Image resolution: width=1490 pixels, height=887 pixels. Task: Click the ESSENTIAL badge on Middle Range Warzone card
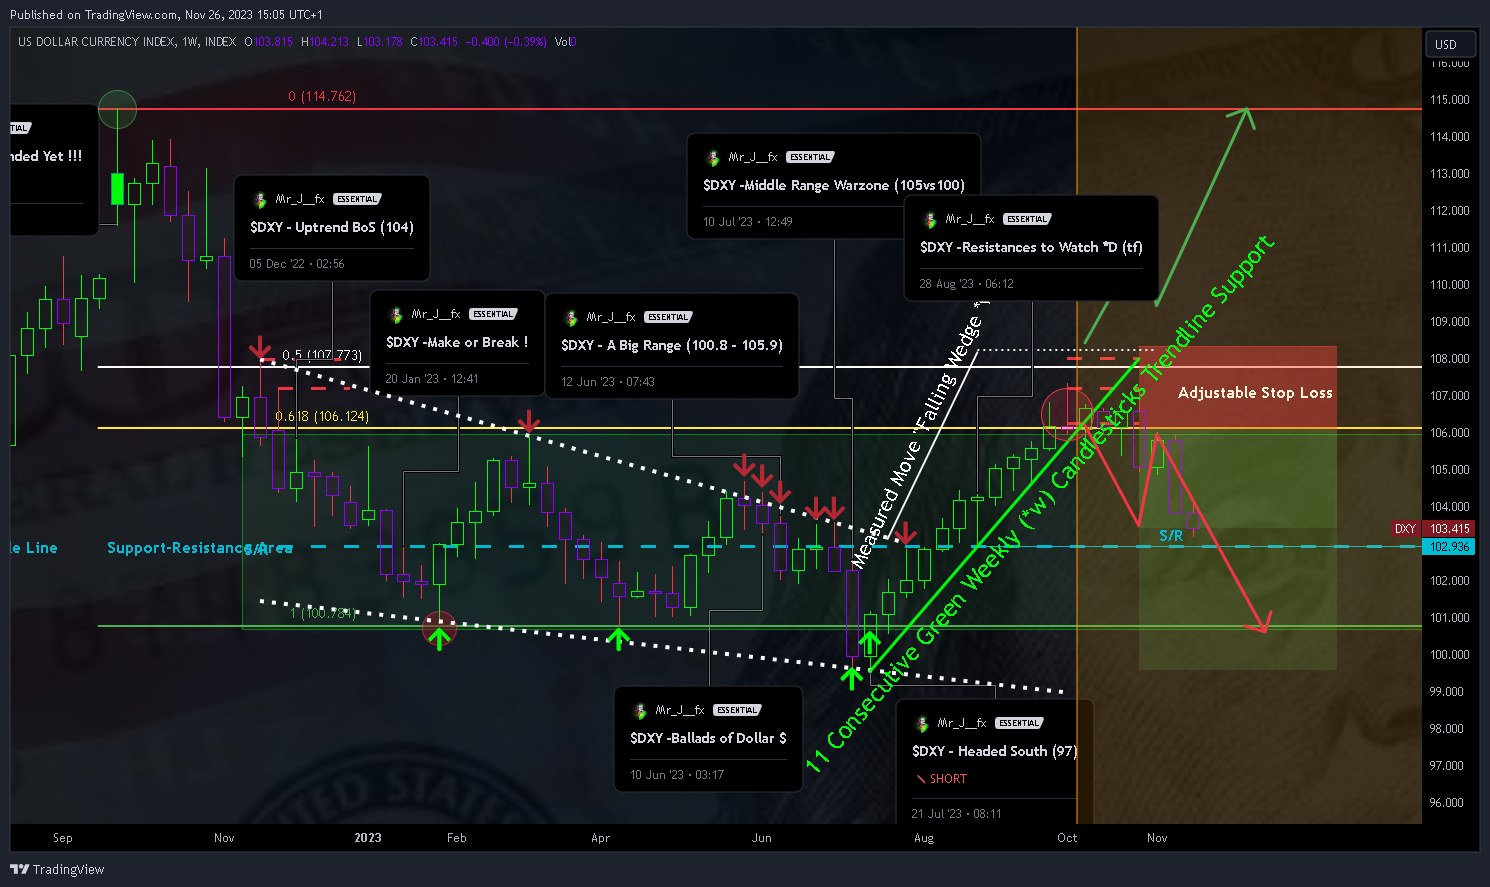tap(810, 157)
